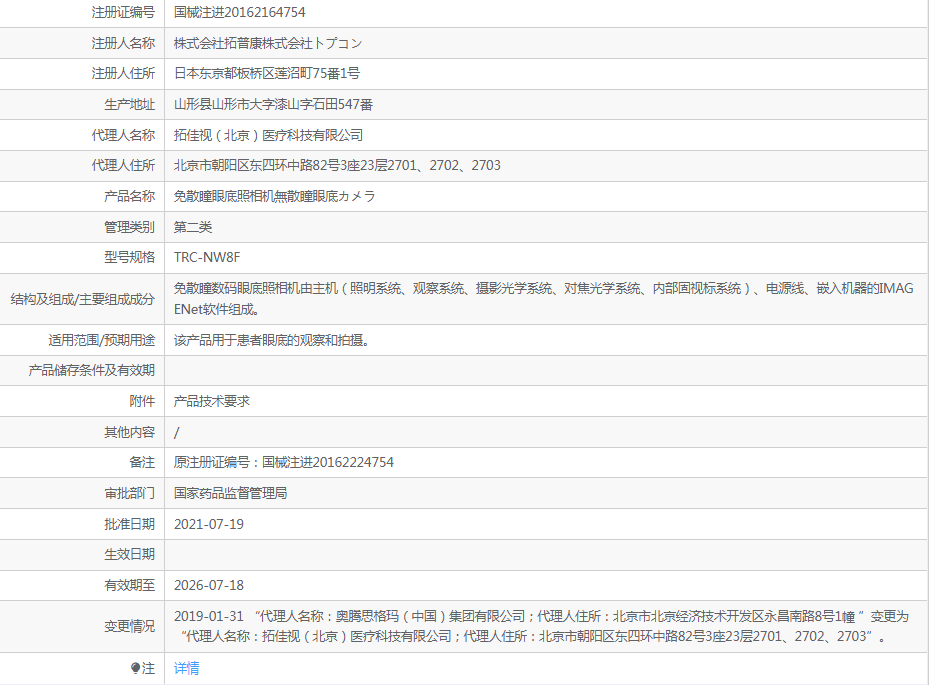The height and width of the screenshot is (685, 930).
Task: Click the 代理人住所 row label
Action: click(123, 165)
